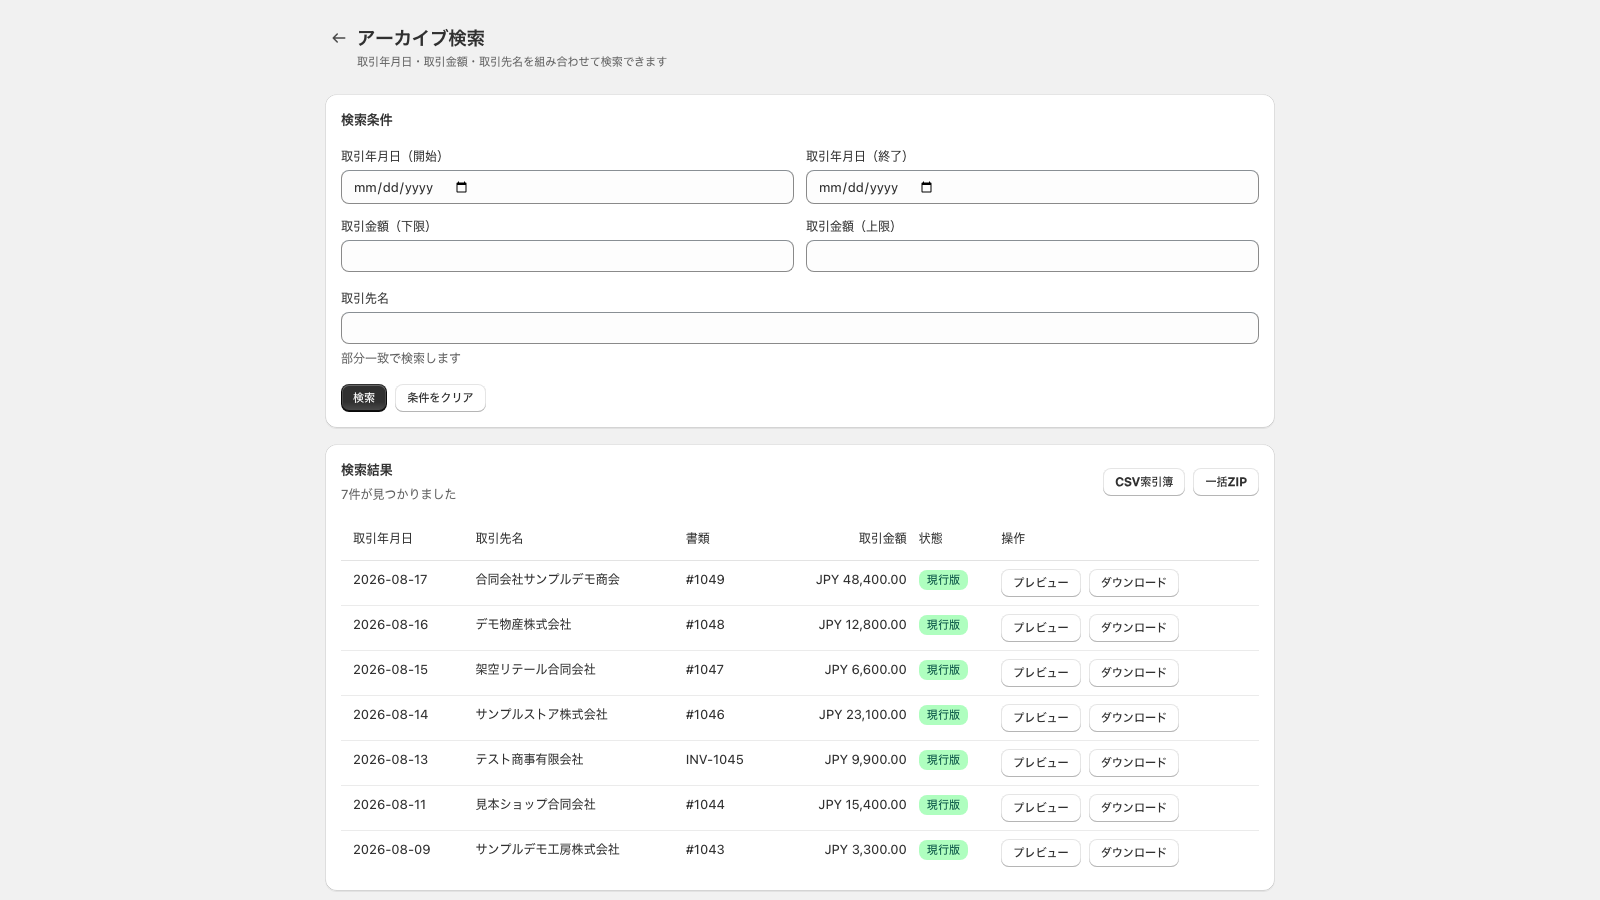Select デモ物産株式会社 cell
The height and width of the screenshot is (900, 1600).
(x=523, y=624)
